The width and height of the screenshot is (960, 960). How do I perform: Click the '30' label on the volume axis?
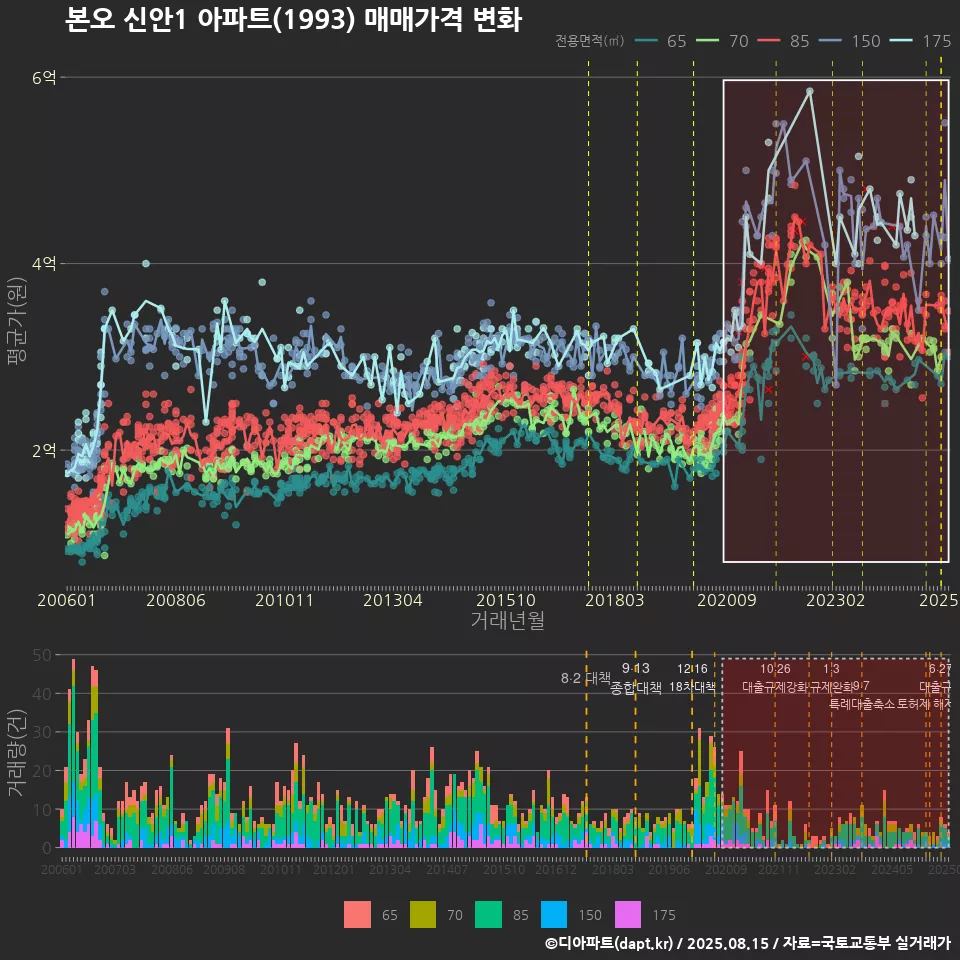[42, 732]
